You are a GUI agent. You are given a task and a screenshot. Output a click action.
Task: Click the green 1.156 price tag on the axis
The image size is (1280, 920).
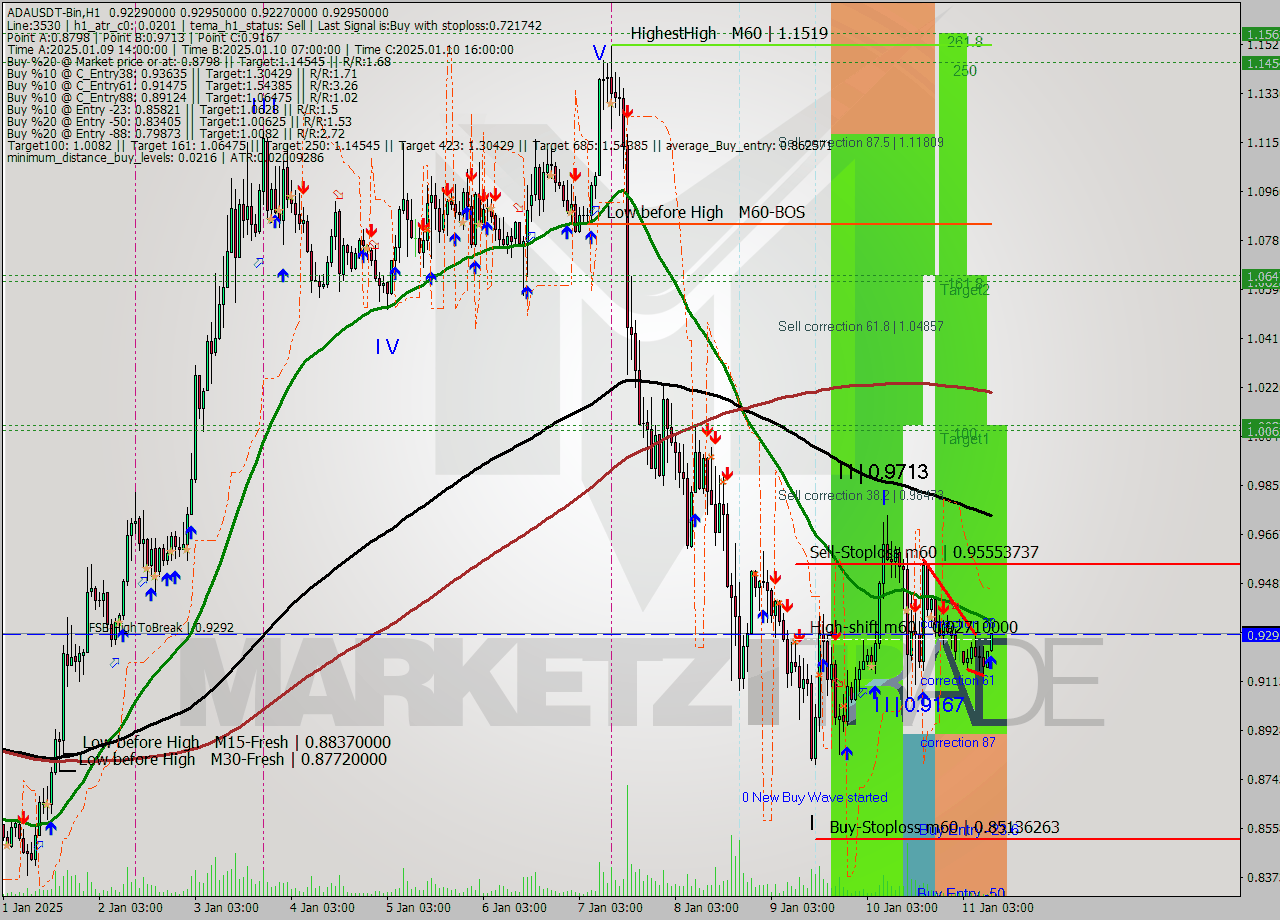pyautogui.click(x=1260, y=34)
